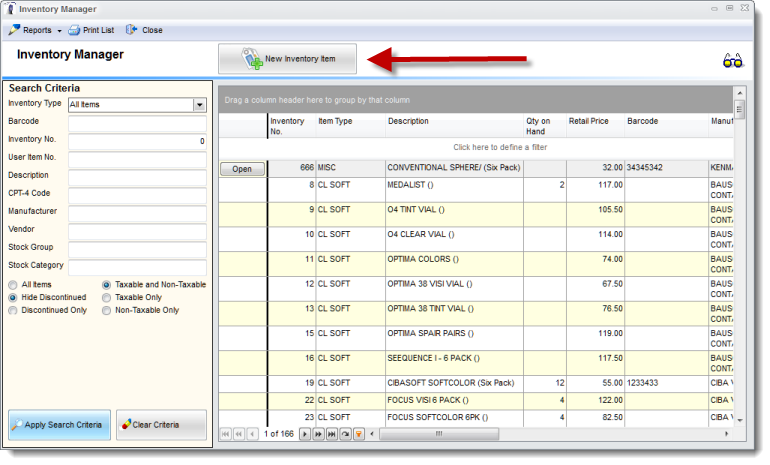Select the Taxable Only radio button
This screenshot has width=770, height=465.
(106, 298)
